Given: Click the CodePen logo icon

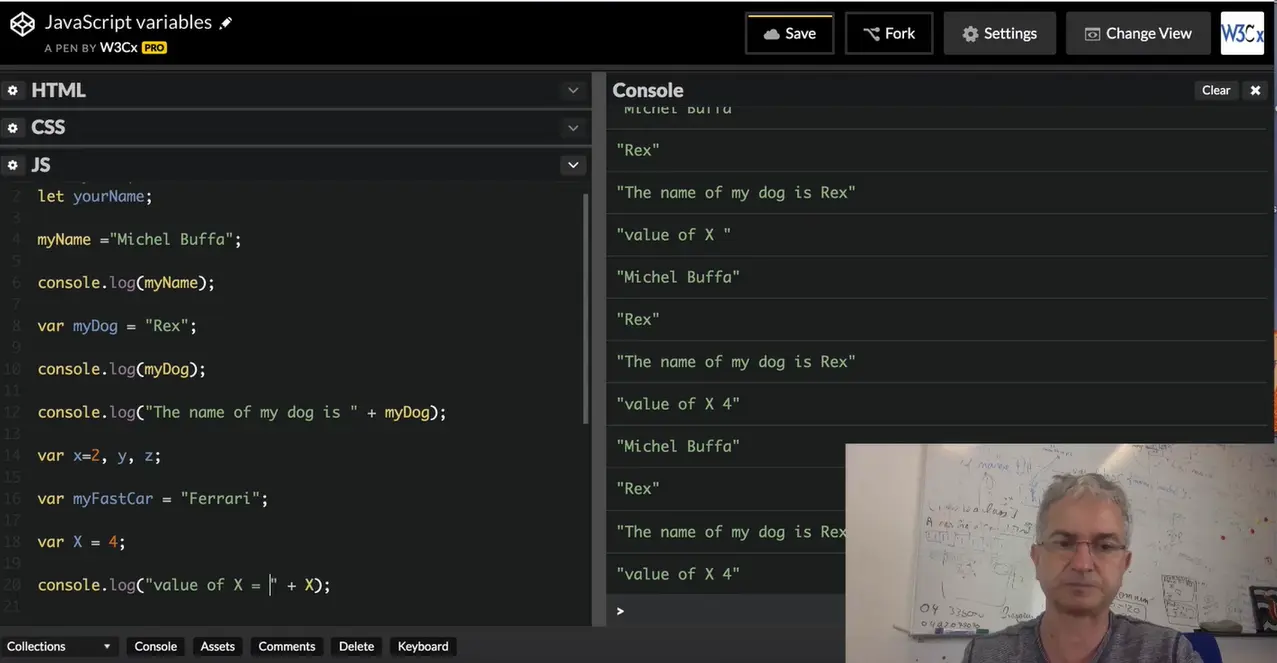Looking at the screenshot, I should [x=22, y=24].
